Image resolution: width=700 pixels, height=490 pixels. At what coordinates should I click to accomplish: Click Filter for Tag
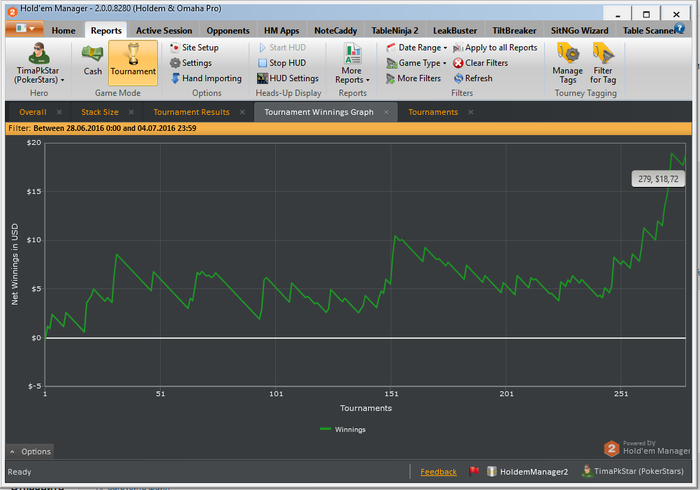pos(603,63)
